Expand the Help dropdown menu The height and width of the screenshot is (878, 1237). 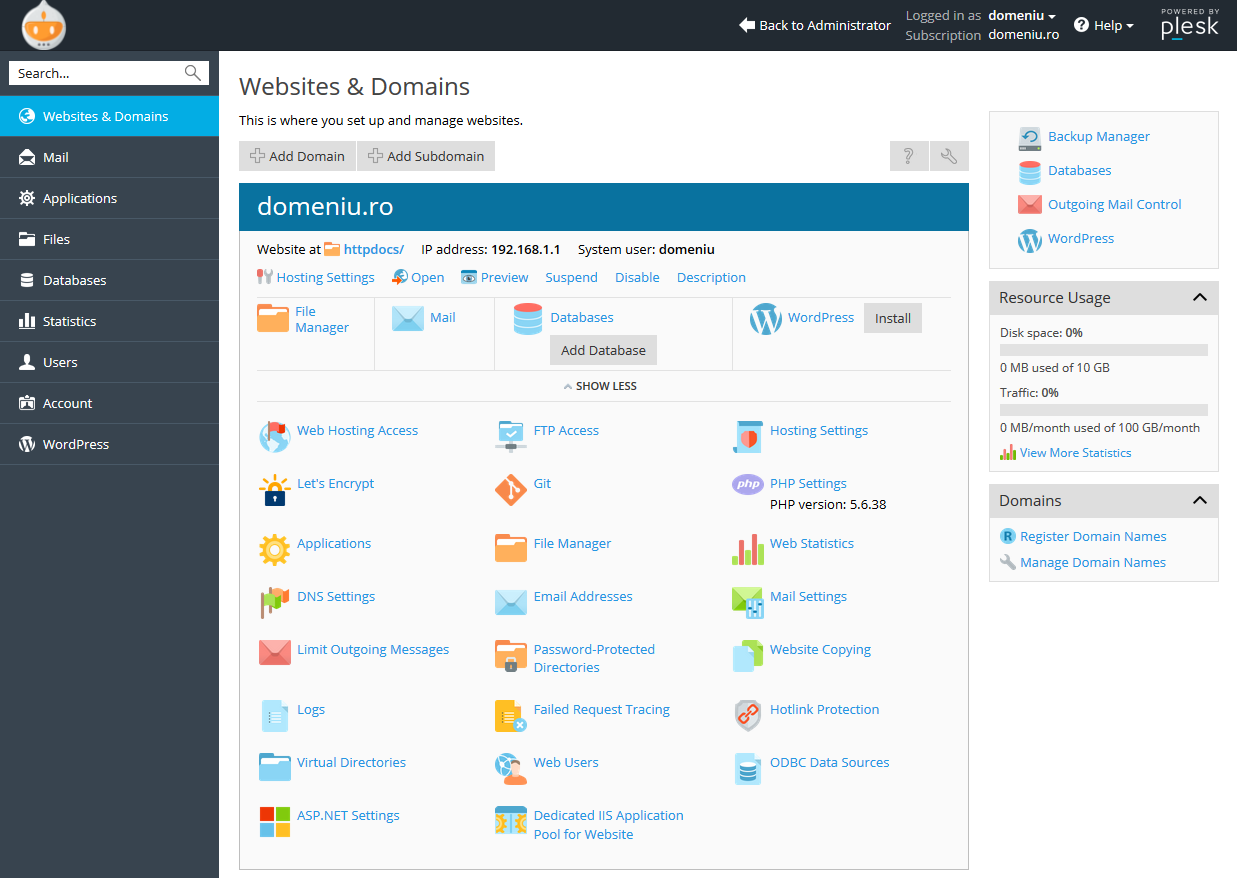click(1104, 25)
